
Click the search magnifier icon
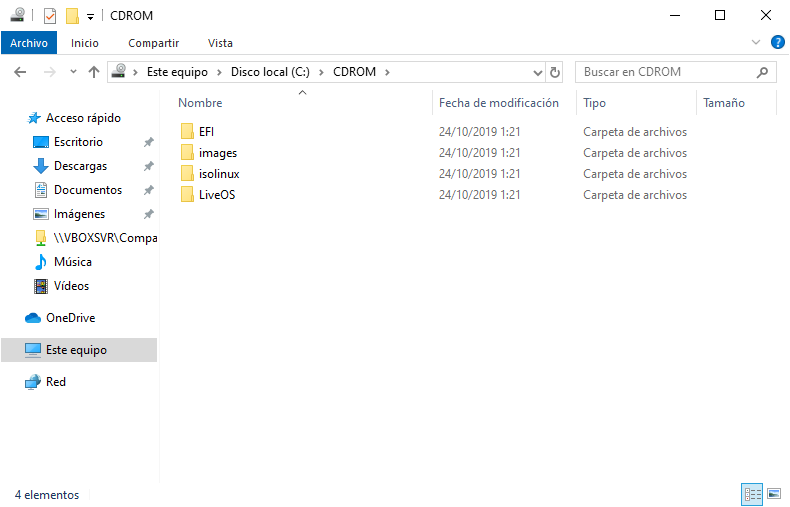tap(763, 72)
